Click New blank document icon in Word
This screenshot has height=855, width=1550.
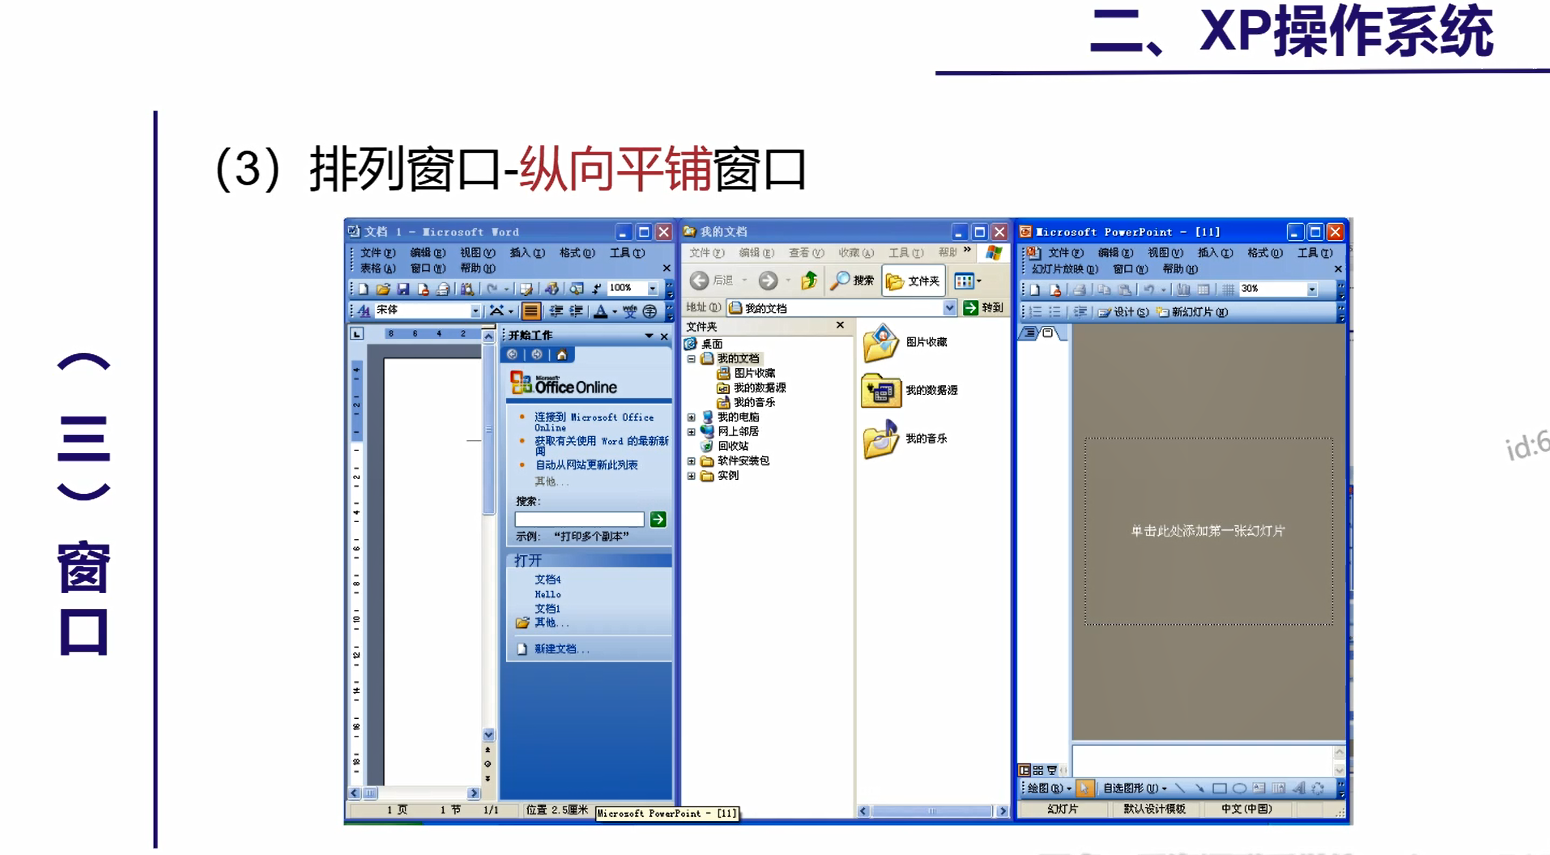[363, 289]
